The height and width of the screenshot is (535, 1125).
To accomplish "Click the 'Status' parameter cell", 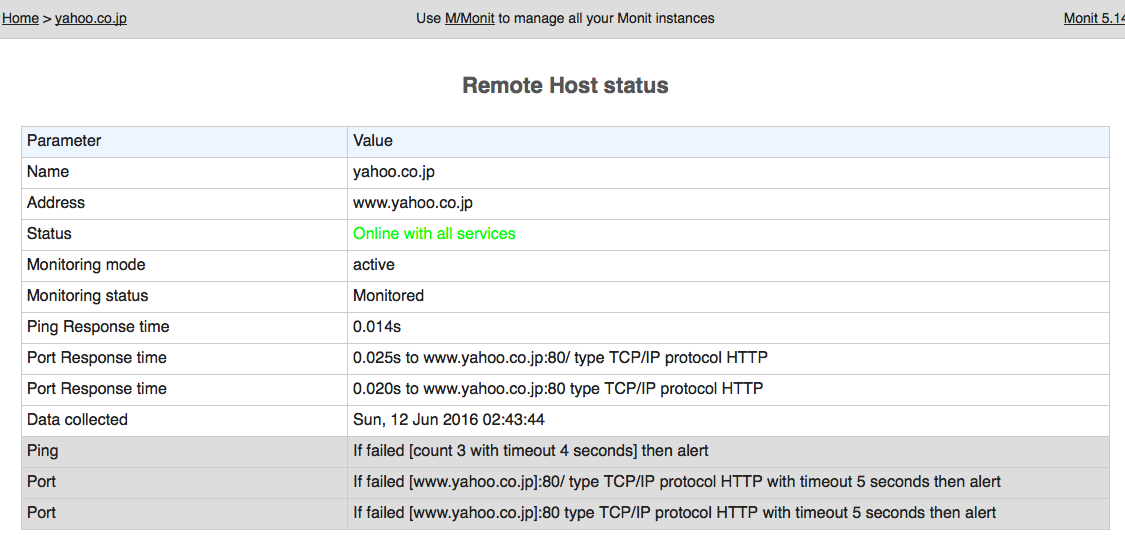I will click(x=184, y=234).
